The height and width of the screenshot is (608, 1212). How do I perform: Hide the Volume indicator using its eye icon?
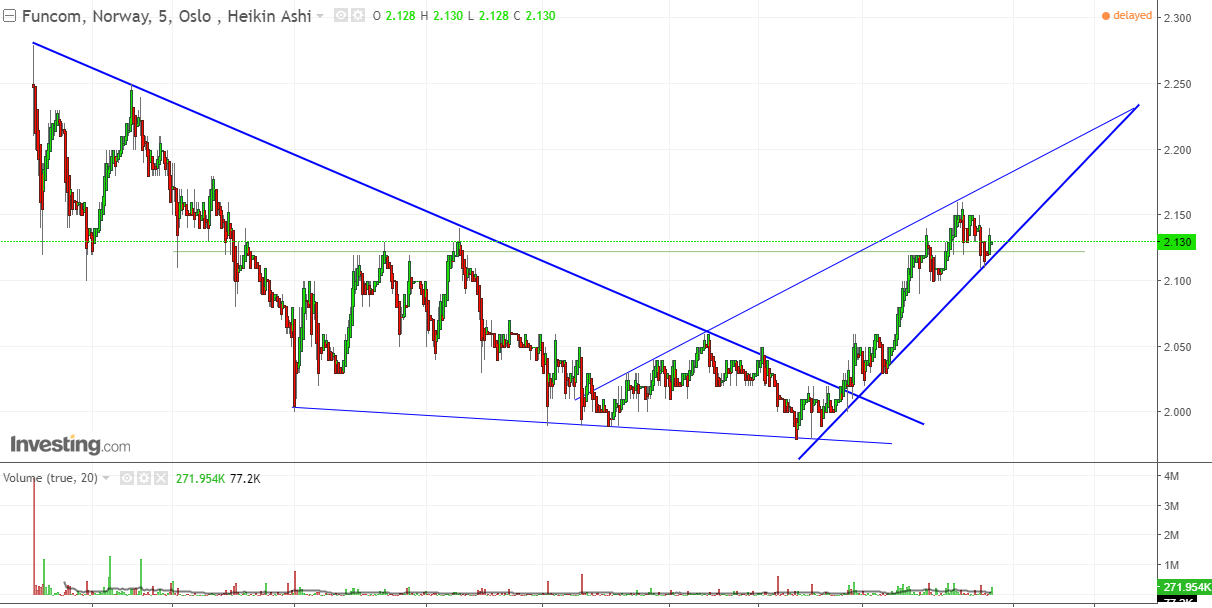point(127,479)
